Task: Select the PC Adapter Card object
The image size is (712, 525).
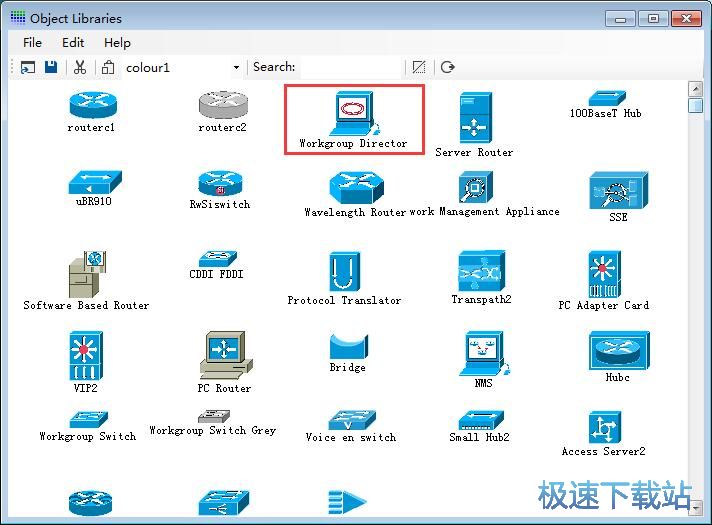Action: point(604,274)
